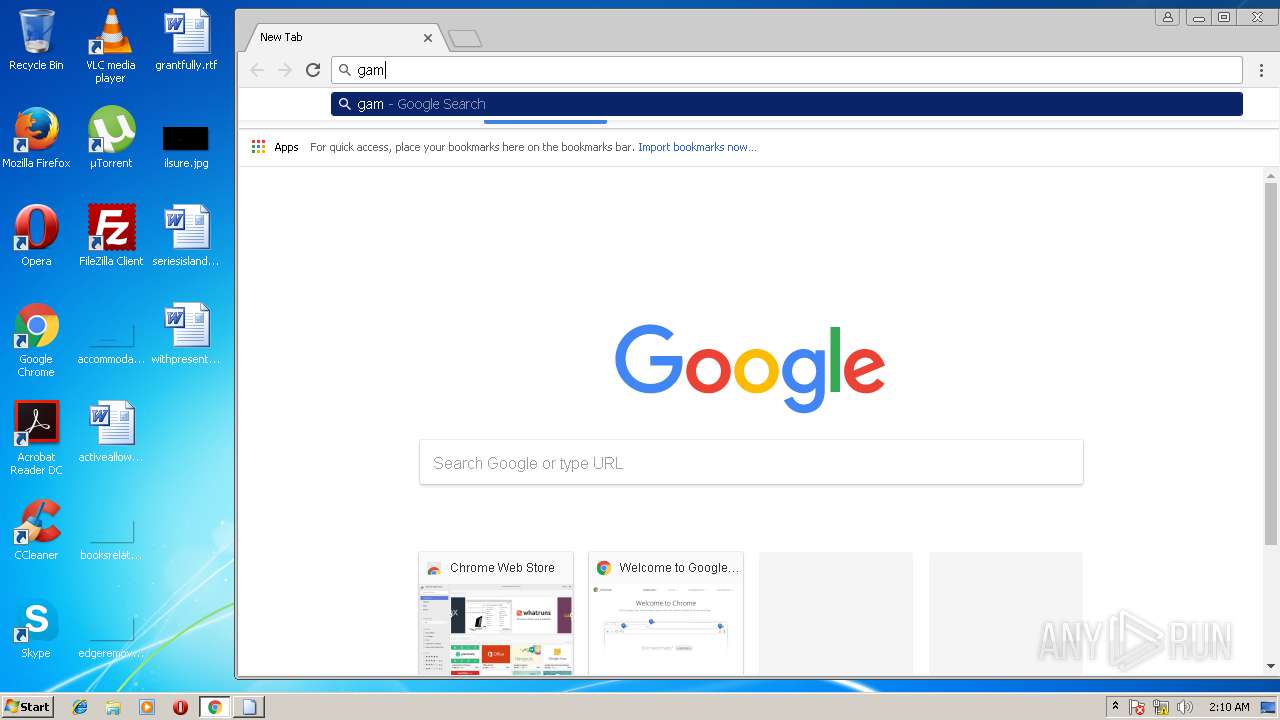The image size is (1280, 720).
Task: Select the Skype desktop shortcut
Action: (x=36, y=628)
